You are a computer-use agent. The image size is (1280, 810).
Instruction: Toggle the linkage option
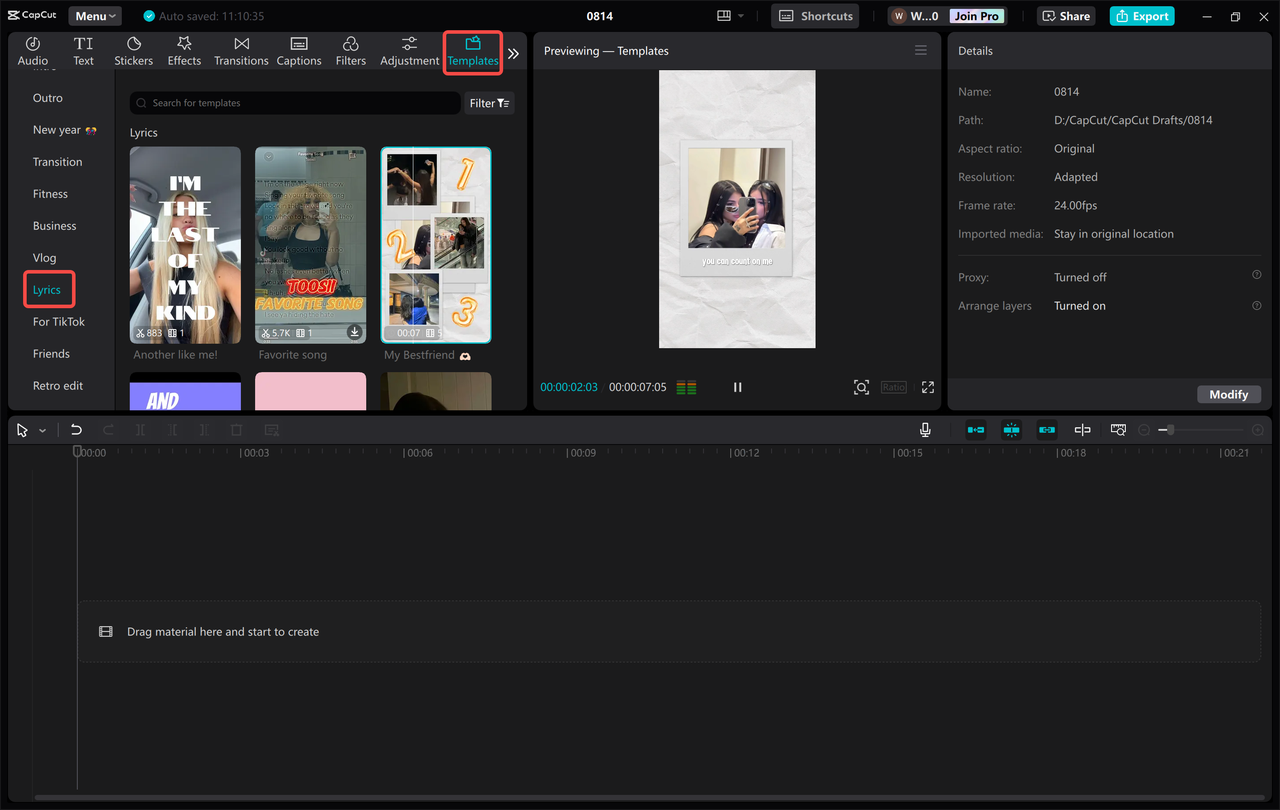[1047, 430]
